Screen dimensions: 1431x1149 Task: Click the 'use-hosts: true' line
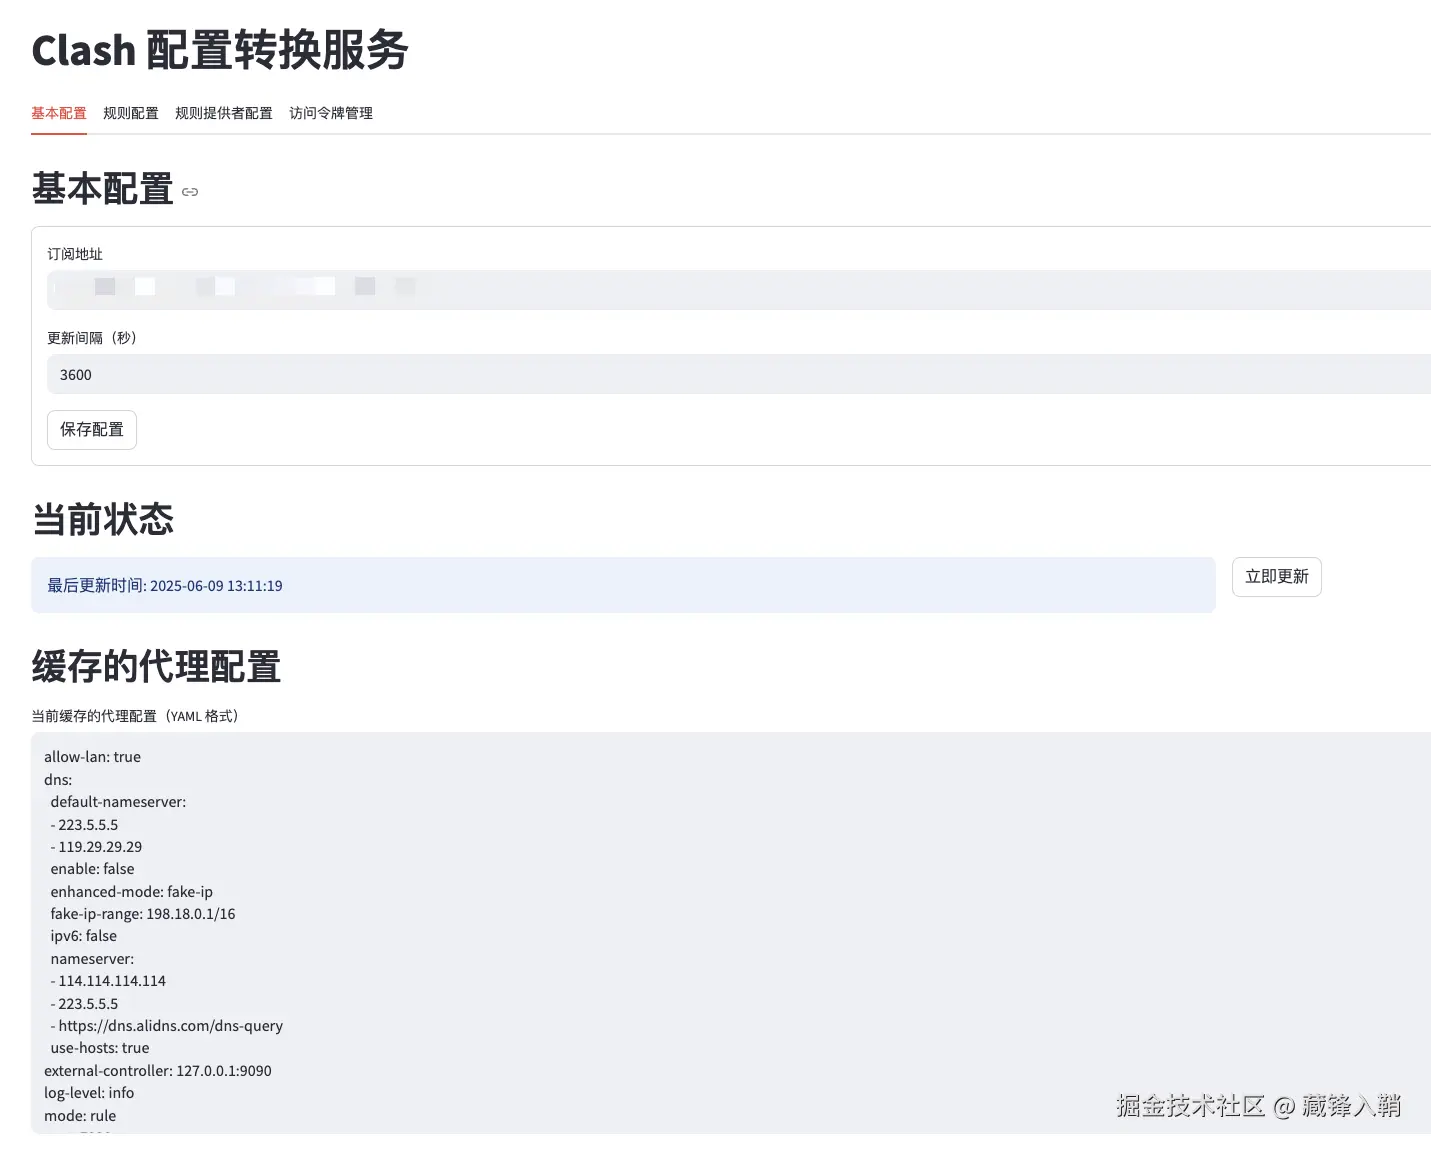pos(100,1048)
